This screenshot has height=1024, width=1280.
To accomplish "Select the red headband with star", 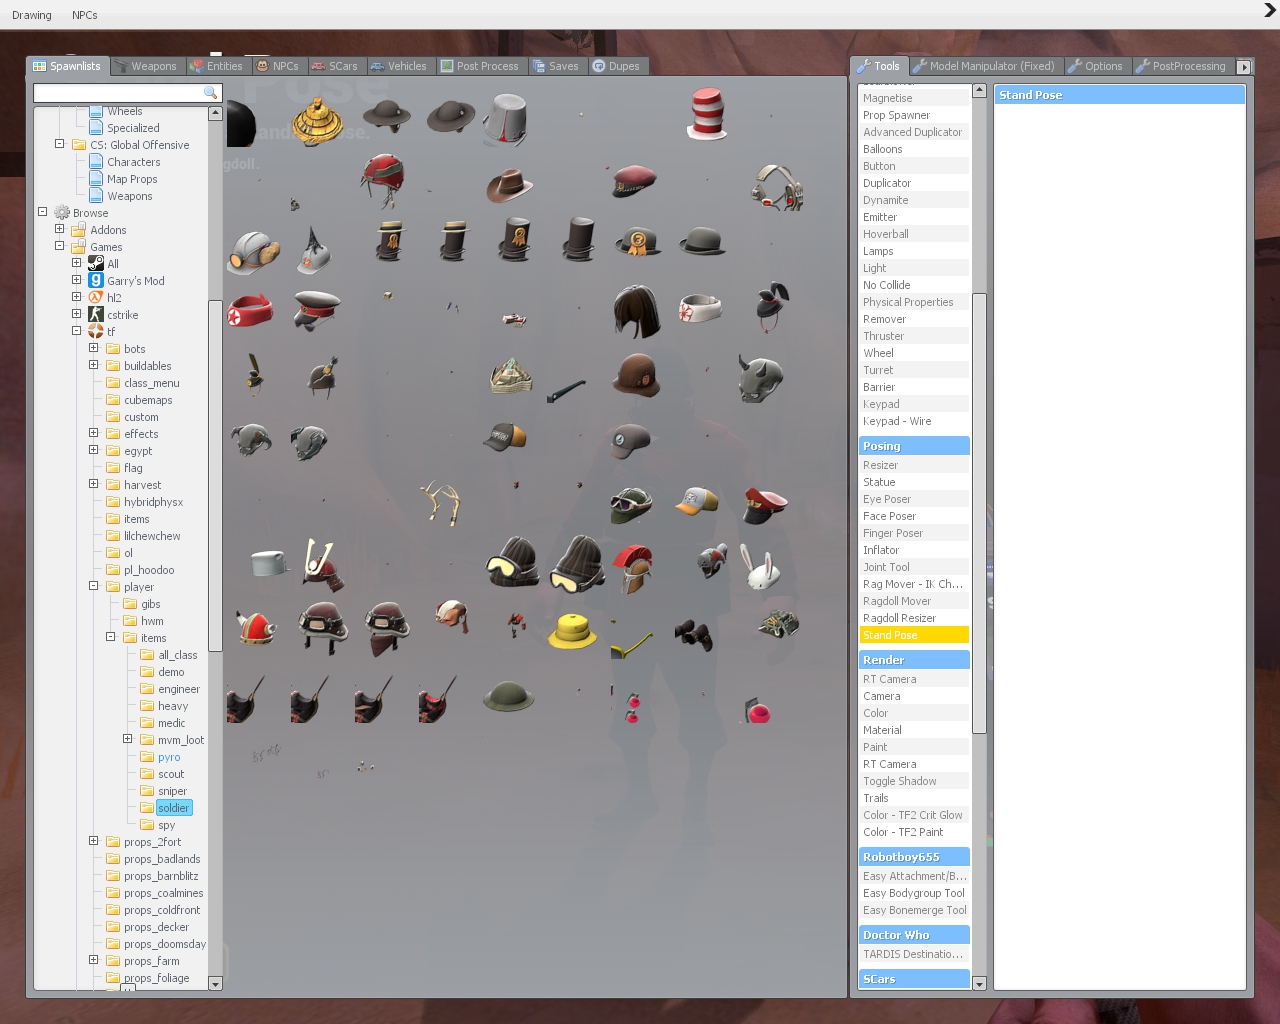I will tap(250, 309).
